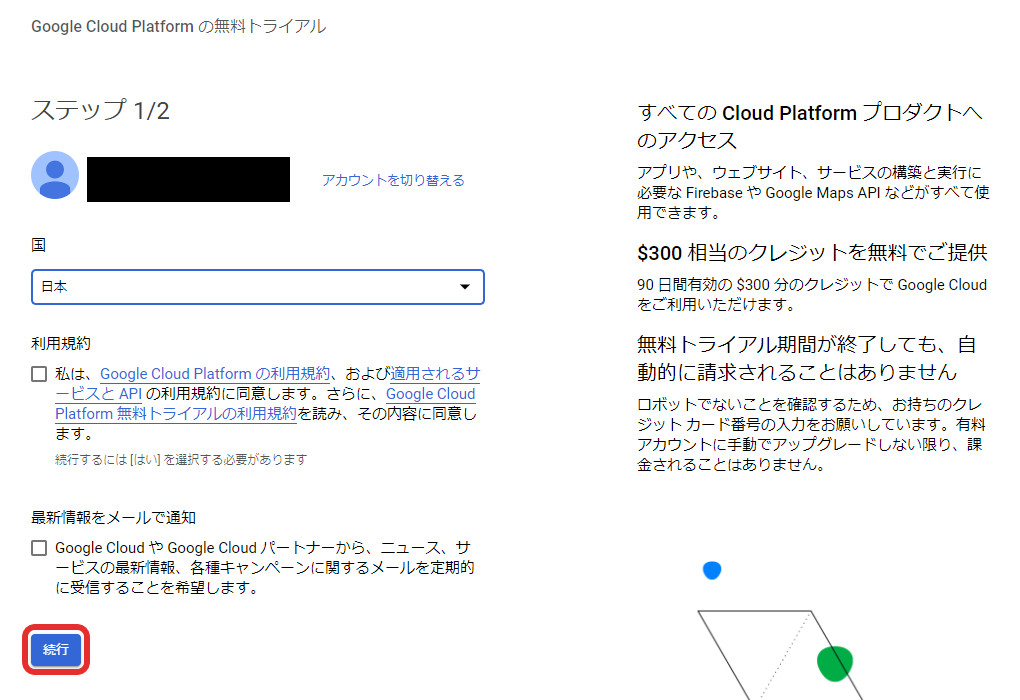Click the country dropdown arrow
The width and height of the screenshot is (1020, 700).
click(464, 286)
